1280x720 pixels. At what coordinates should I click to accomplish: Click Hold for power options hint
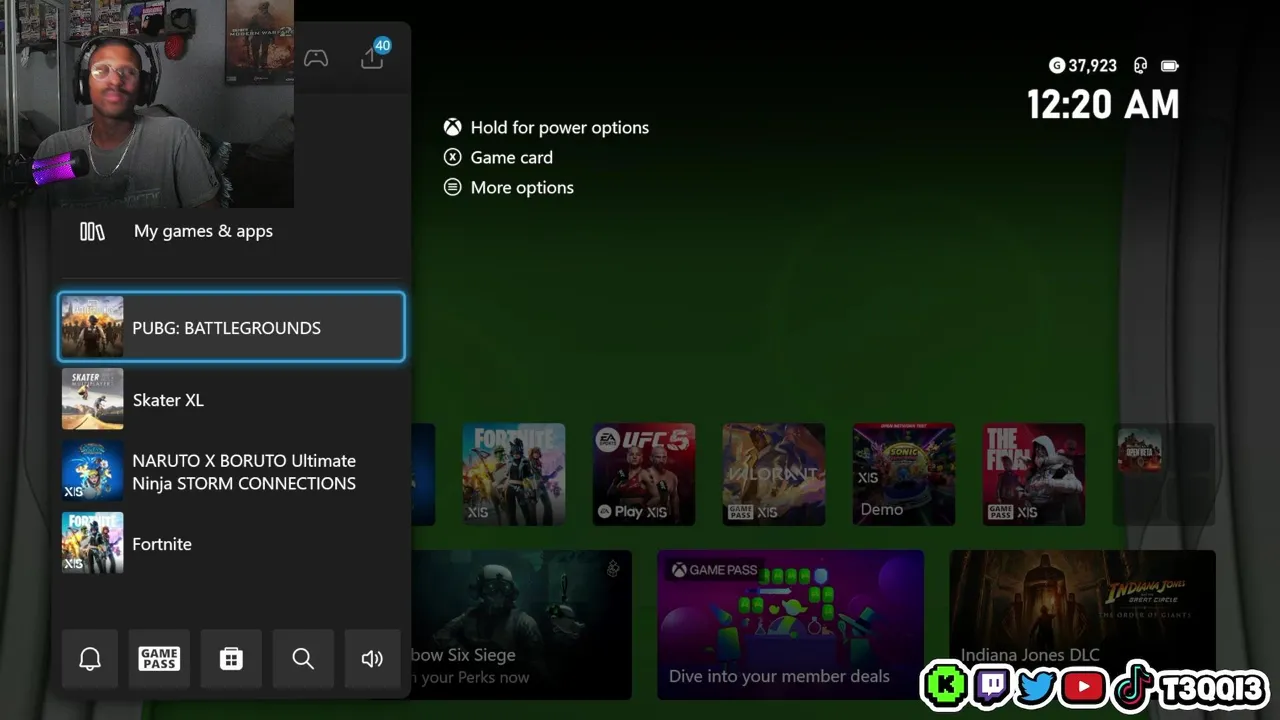(559, 127)
